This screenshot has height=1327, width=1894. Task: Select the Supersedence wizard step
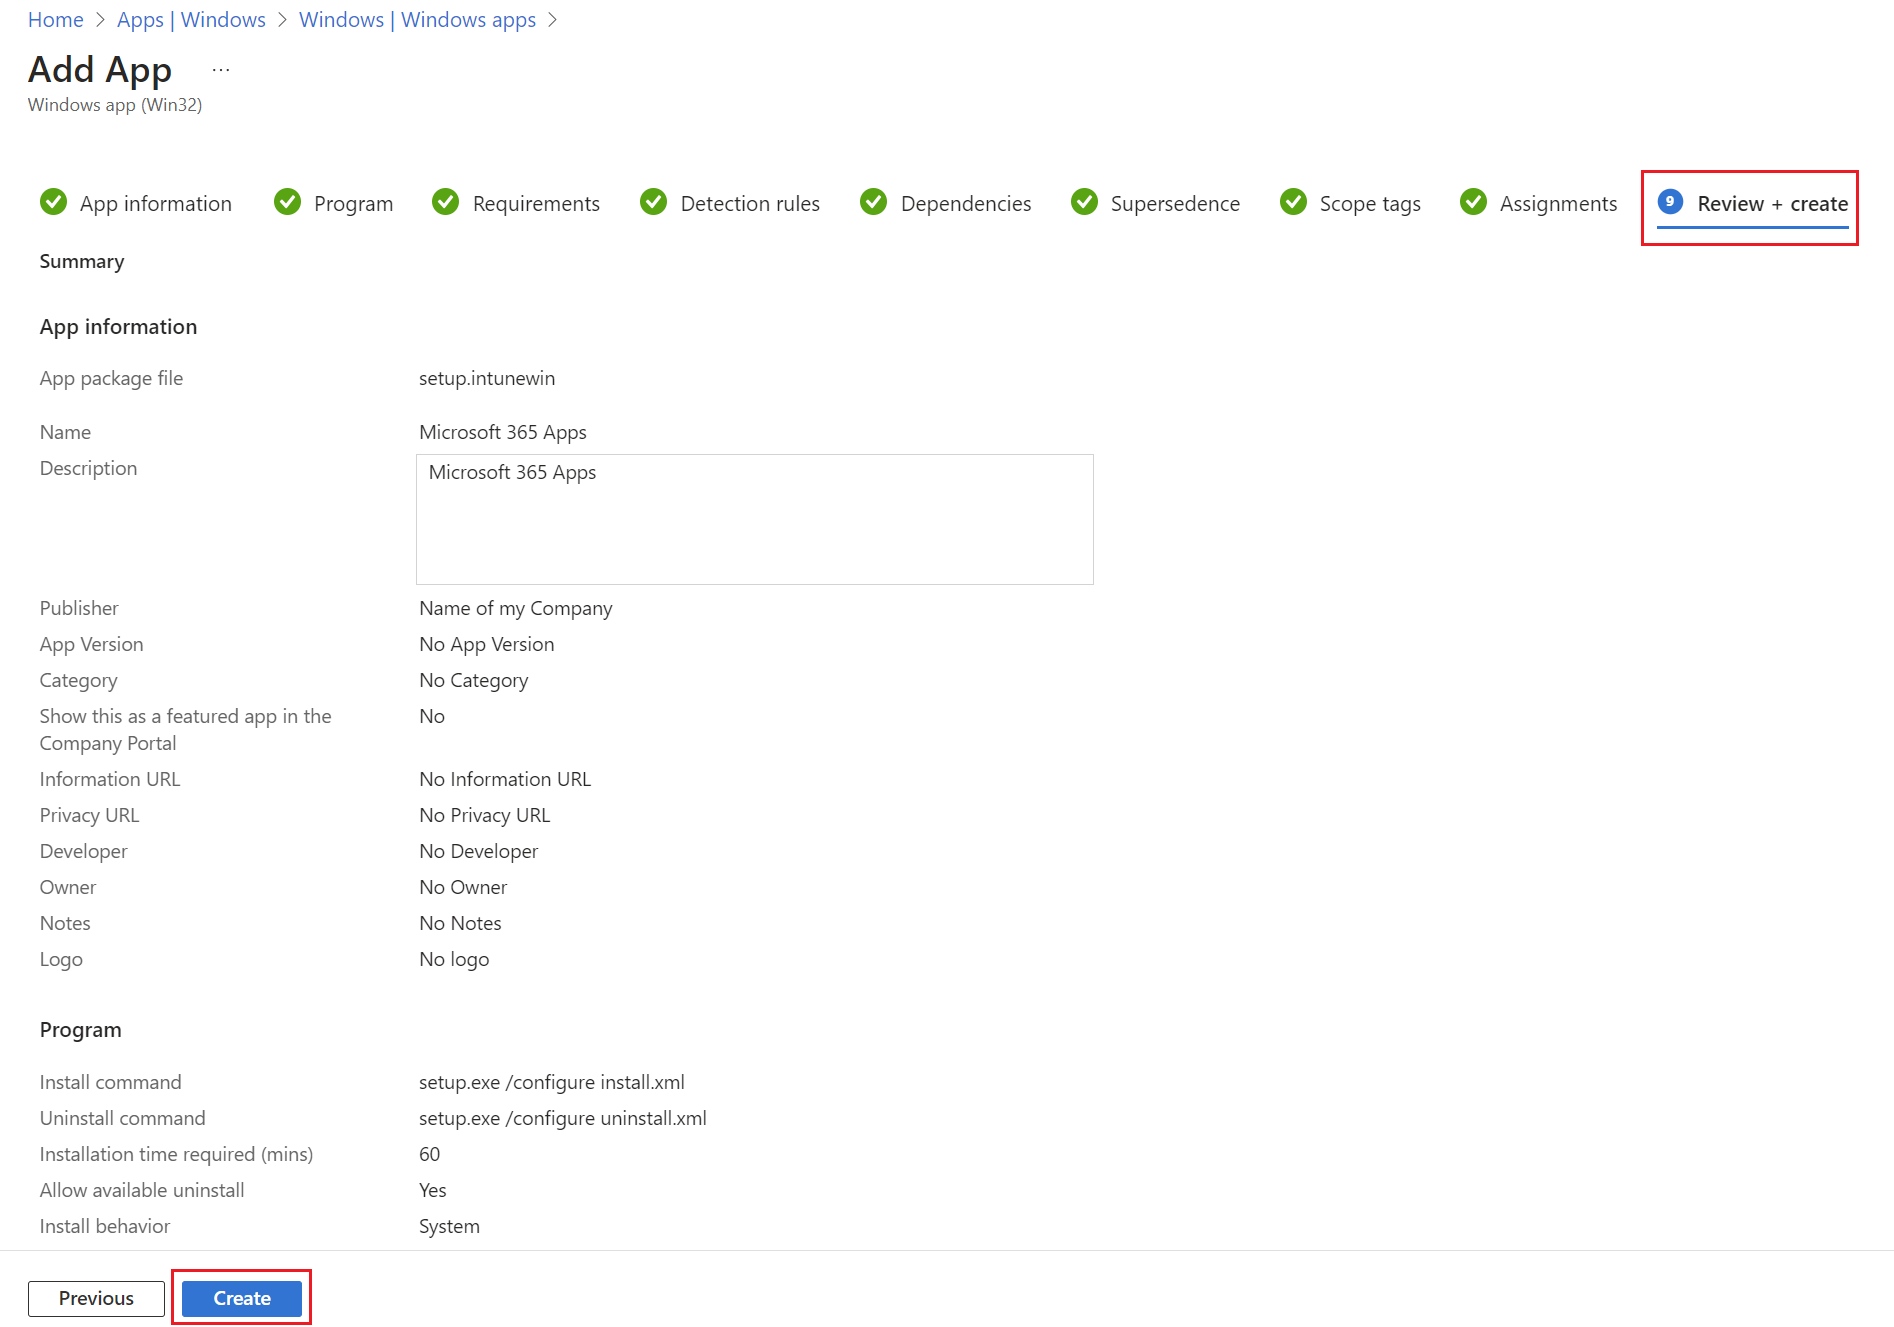tap(1175, 203)
